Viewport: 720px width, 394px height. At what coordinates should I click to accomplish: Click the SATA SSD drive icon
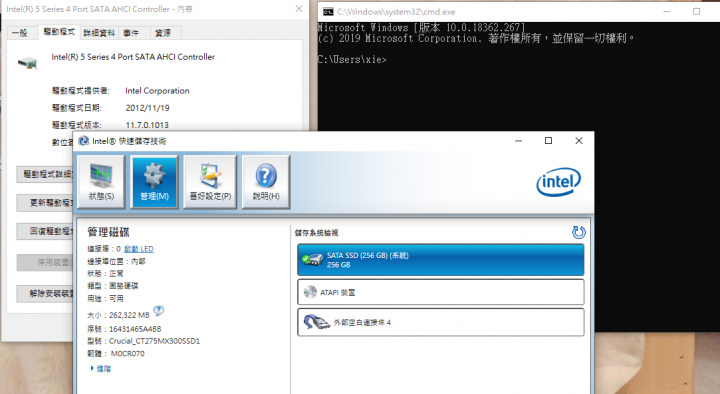(x=313, y=260)
